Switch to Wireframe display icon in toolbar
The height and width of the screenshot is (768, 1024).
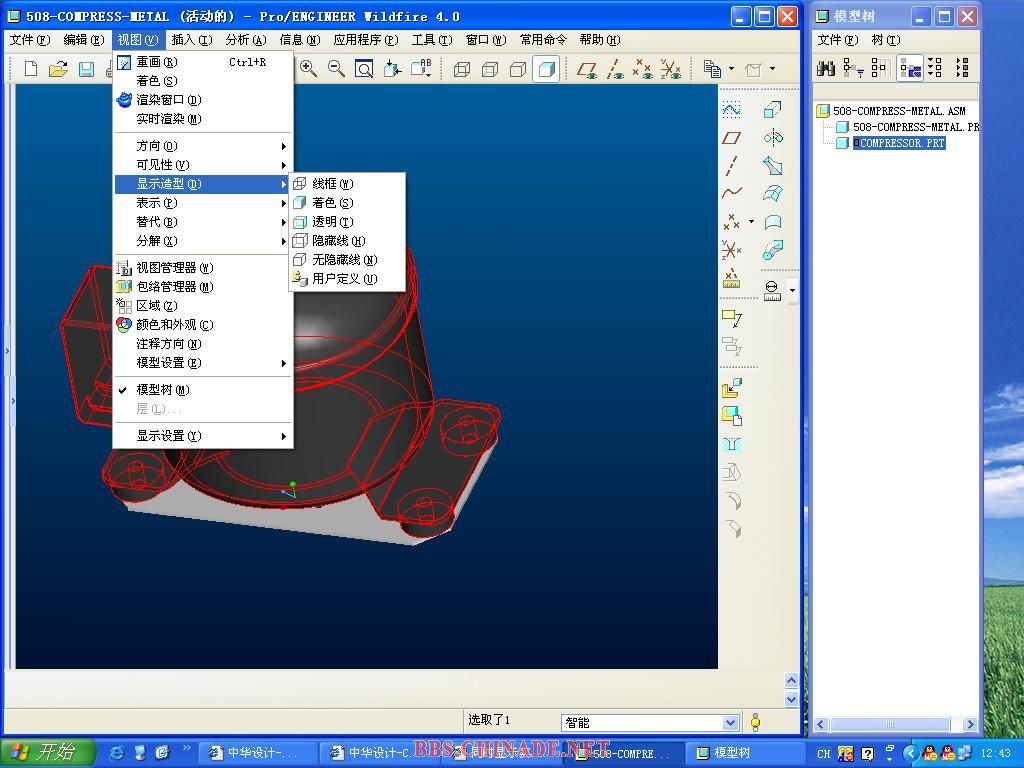pyautogui.click(x=462, y=69)
